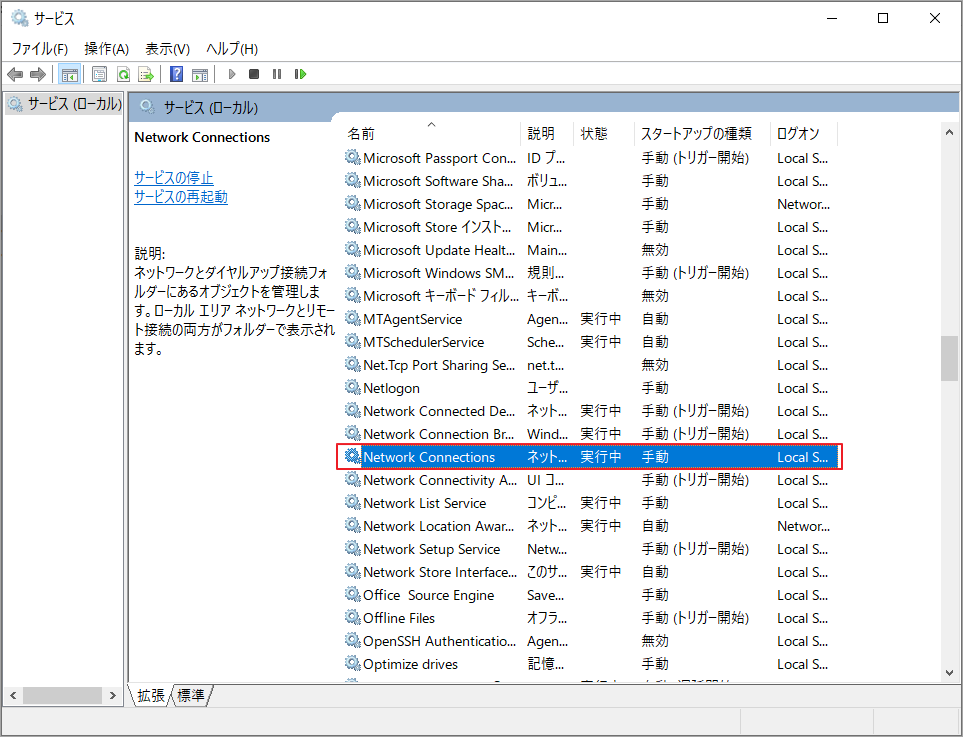Open the ヘルプ(H) menu
The width and height of the screenshot is (963, 737).
pyautogui.click(x=232, y=49)
